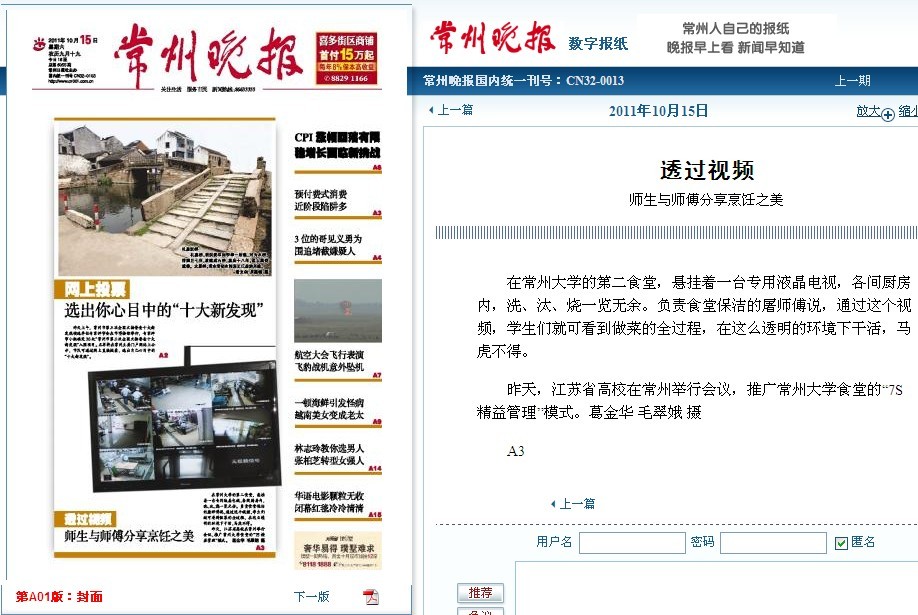Open the 预付费式消费 sidebar headline
Screen dimensions: 918x615
coord(322,200)
